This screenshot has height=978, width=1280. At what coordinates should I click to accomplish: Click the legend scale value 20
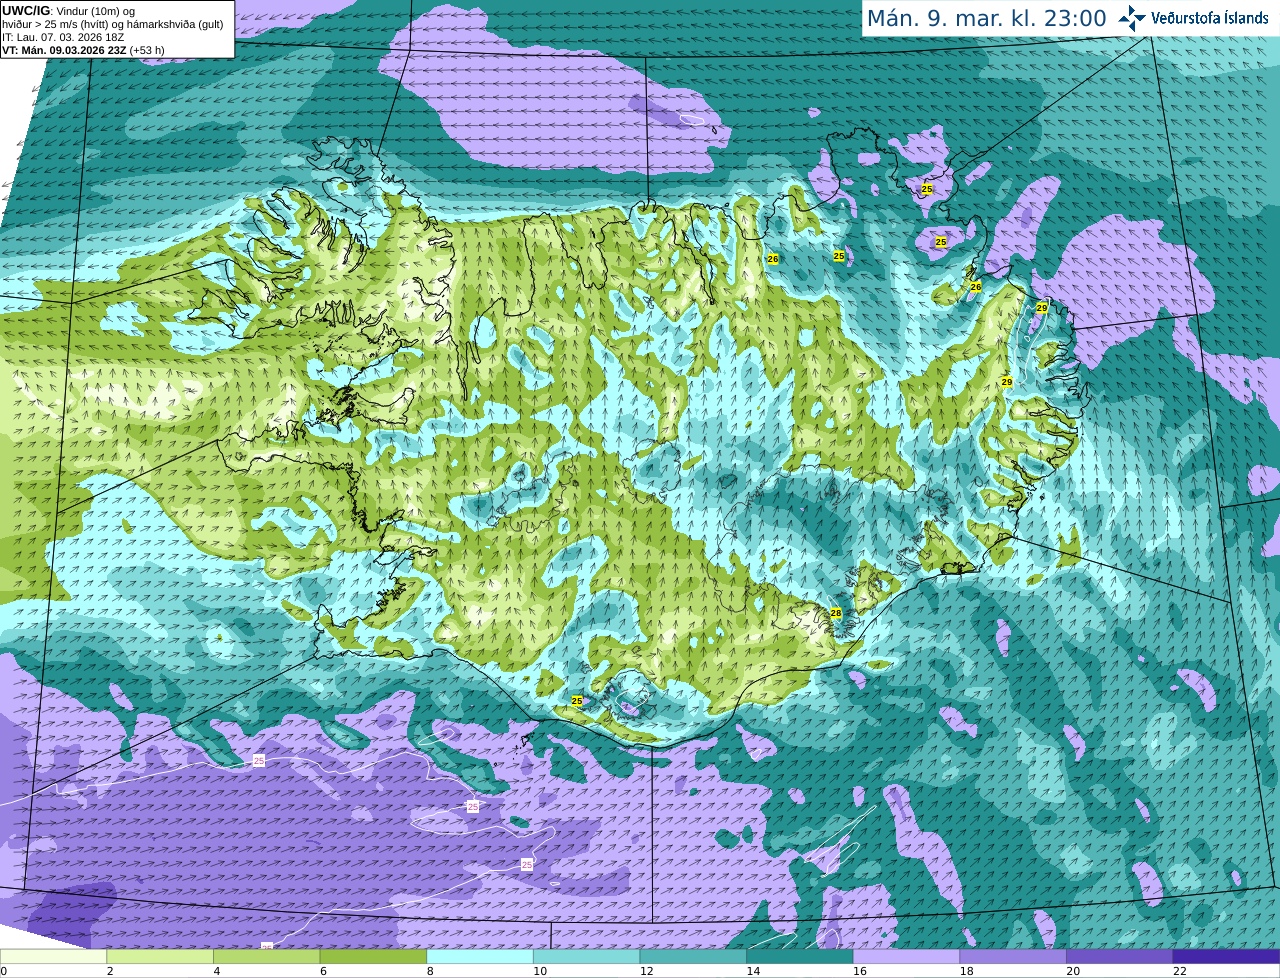click(1073, 971)
